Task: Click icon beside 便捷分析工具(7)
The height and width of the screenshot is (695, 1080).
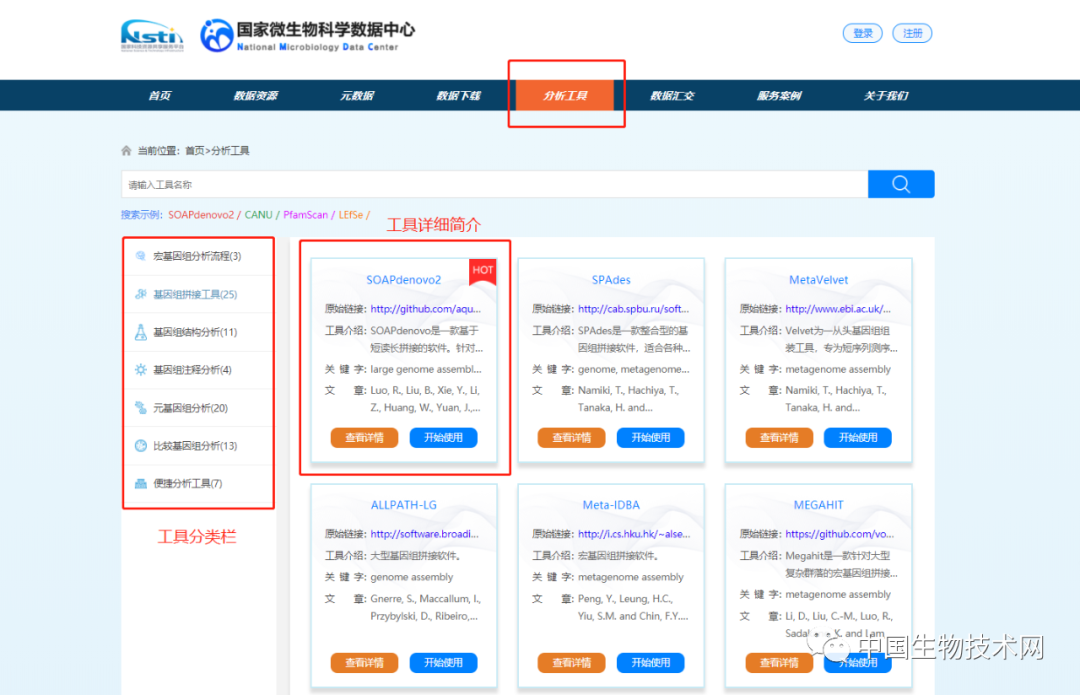Action: [141, 484]
